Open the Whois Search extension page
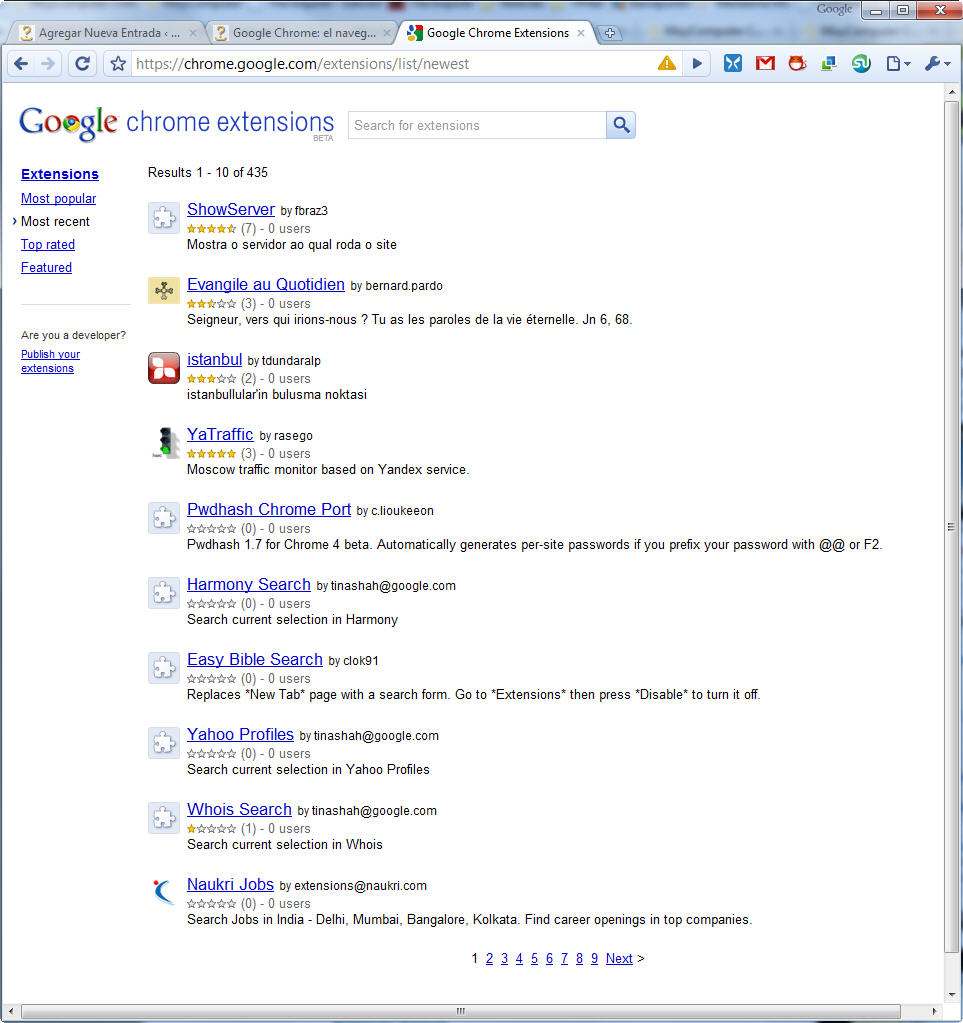Viewport: 963px width, 1023px height. coord(239,810)
